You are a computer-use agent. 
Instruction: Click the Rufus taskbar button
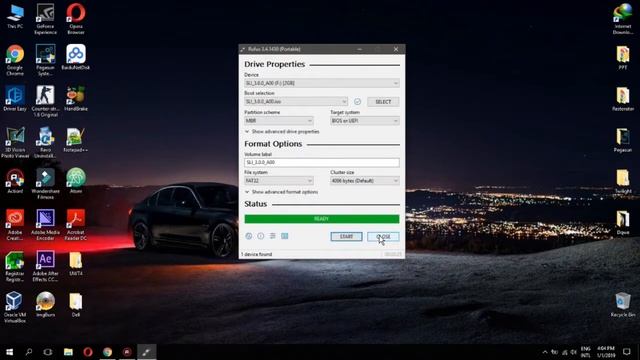[x=147, y=352]
